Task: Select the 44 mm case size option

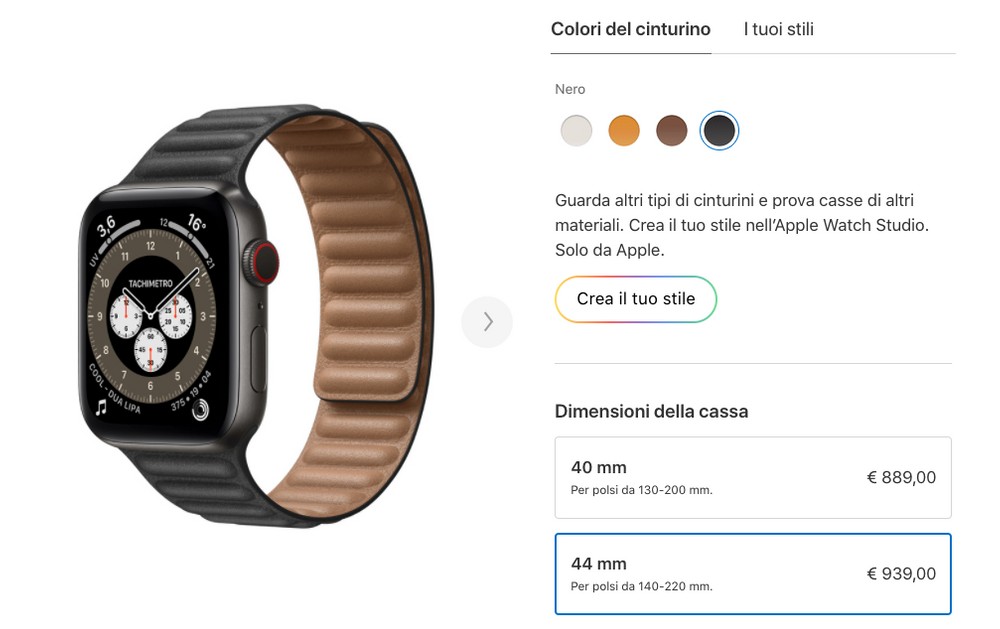Action: pyautogui.click(x=753, y=574)
